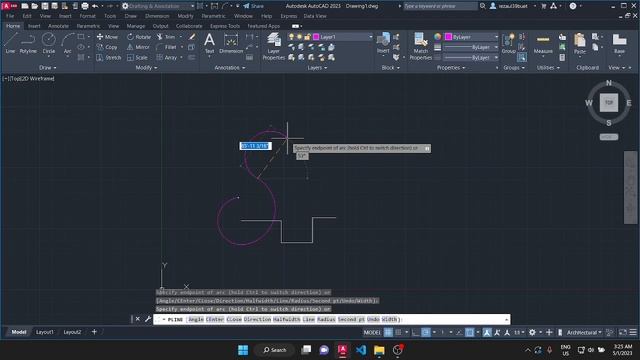Click the Share button
This screenshot has height=360, width=640.
tap(253, 6)
